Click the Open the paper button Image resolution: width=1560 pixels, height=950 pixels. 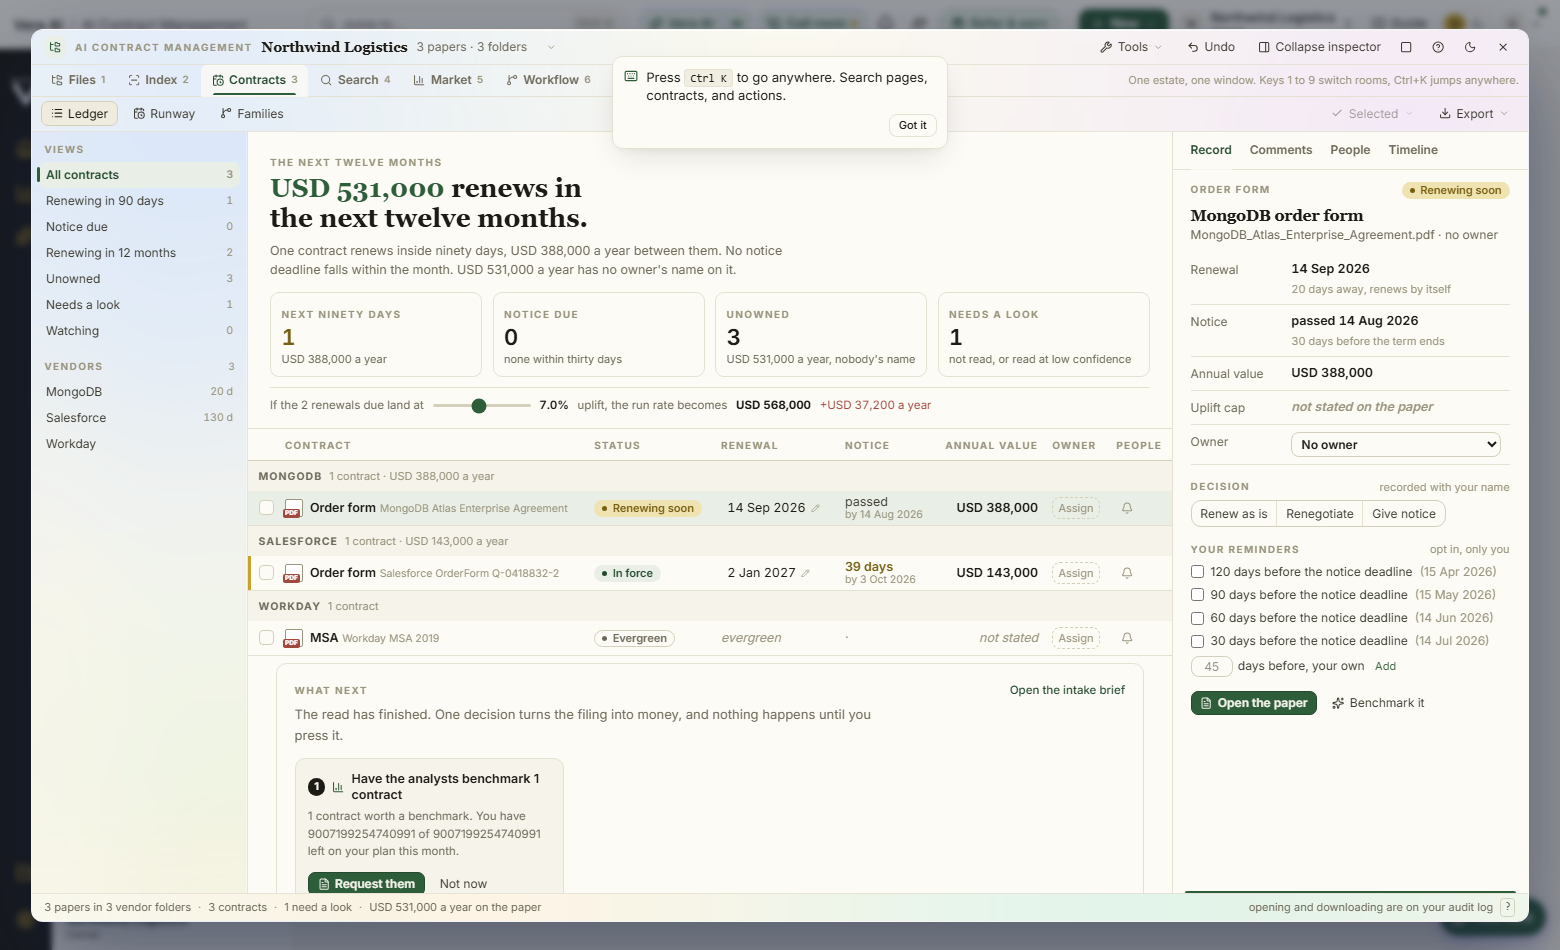(x=1254, y=703)
